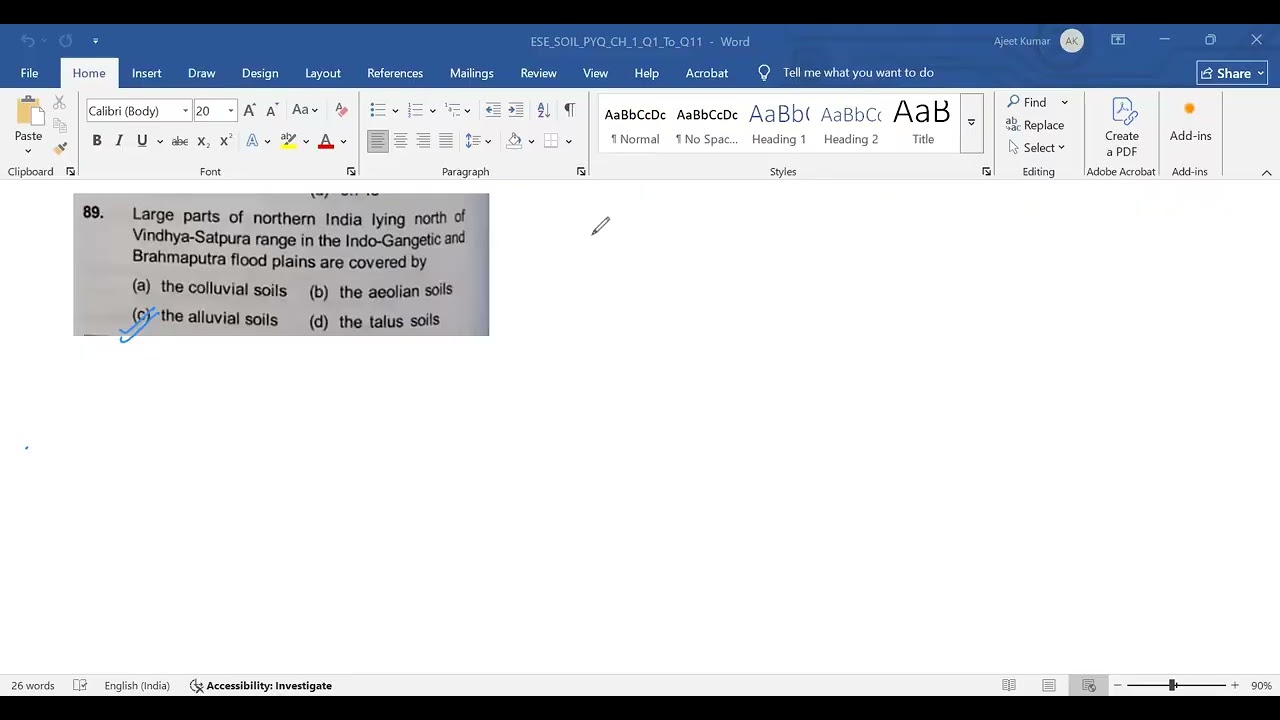Click the Format Painter brush icon
Screen dimensions: 1280x720
[x=60, y=148]
